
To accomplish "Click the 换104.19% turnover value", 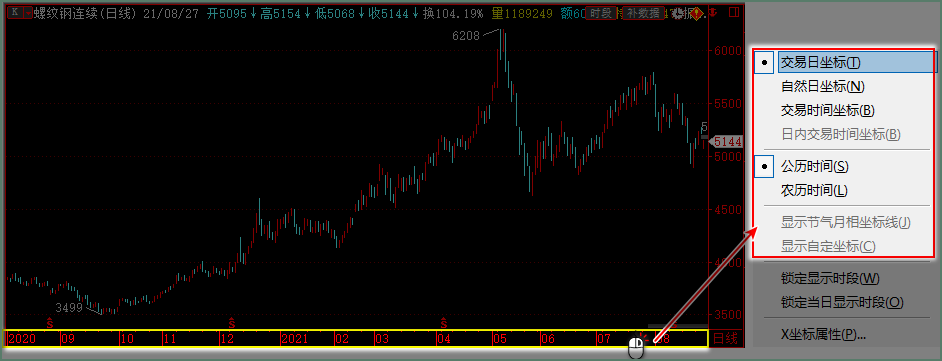I will tap(452, 13).
